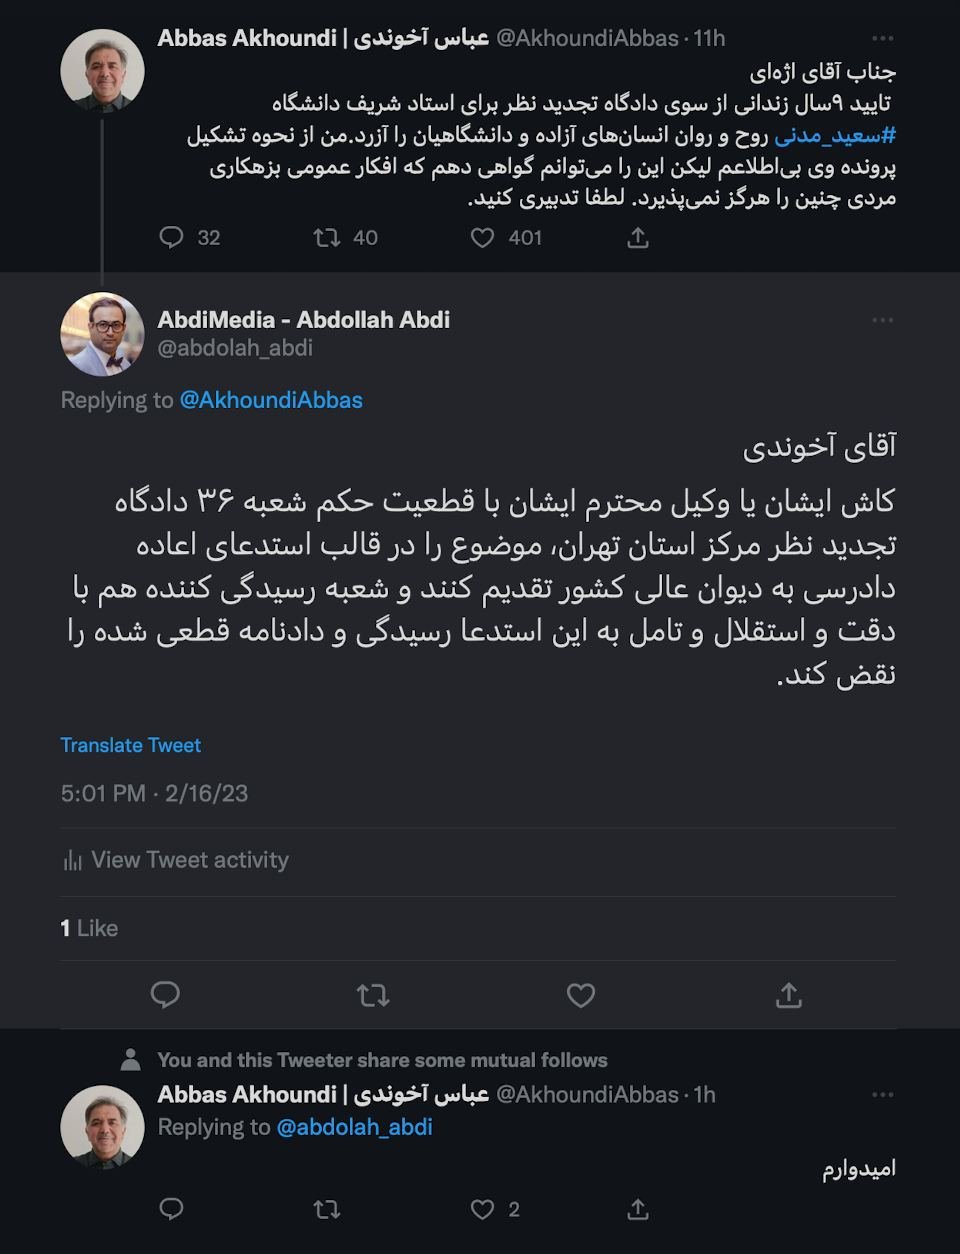The width and height of the screenshot is (960, 1254).
Task: Open more options for the top tweet
Action: tap(882, 38)
